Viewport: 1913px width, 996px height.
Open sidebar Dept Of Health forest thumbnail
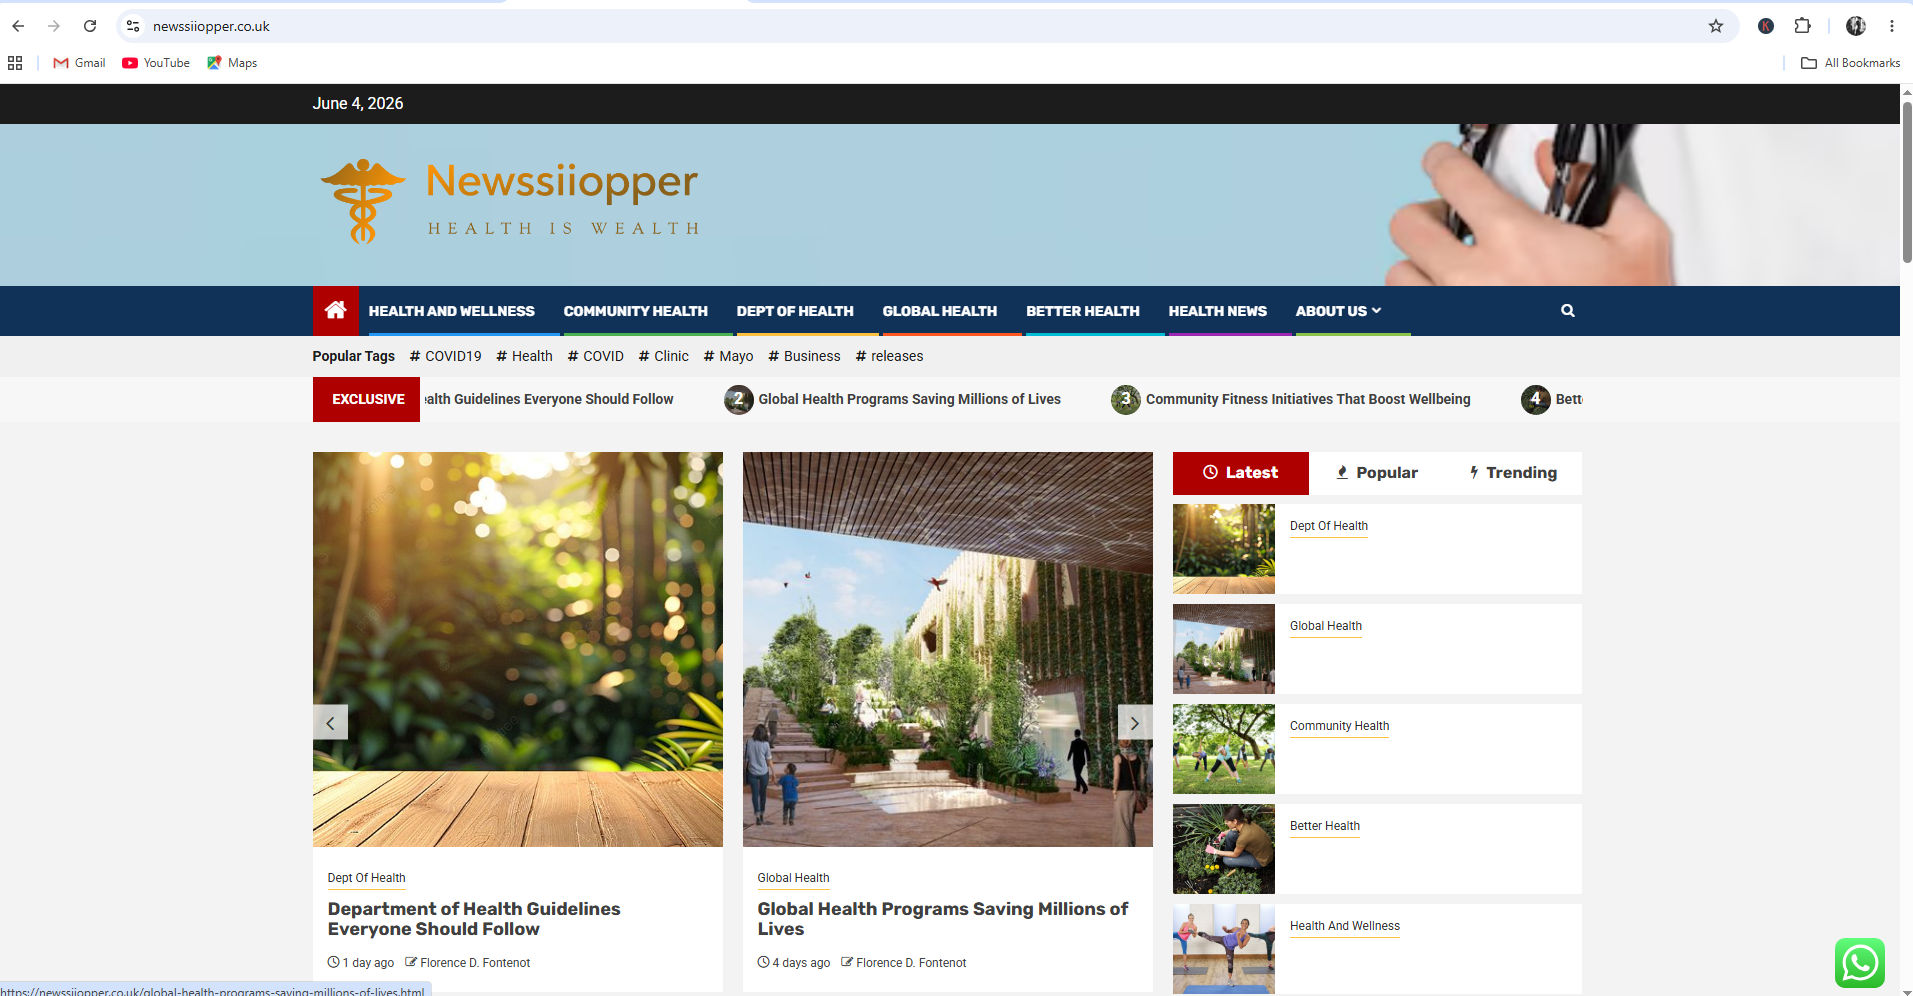click(x=1224, y=549)
